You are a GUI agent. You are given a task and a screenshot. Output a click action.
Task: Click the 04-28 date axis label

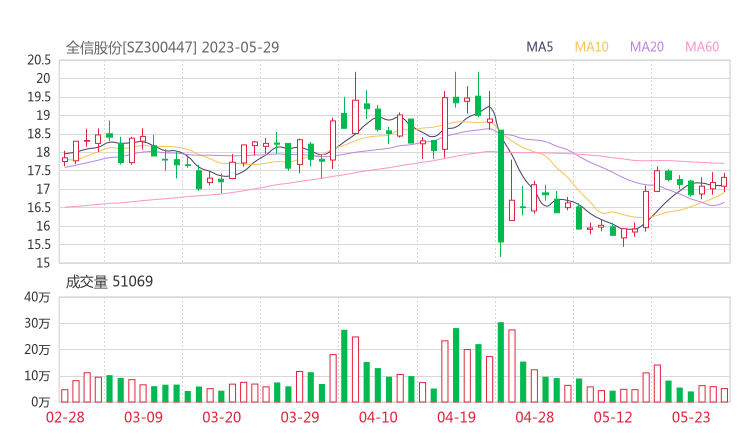pos(535,417)
